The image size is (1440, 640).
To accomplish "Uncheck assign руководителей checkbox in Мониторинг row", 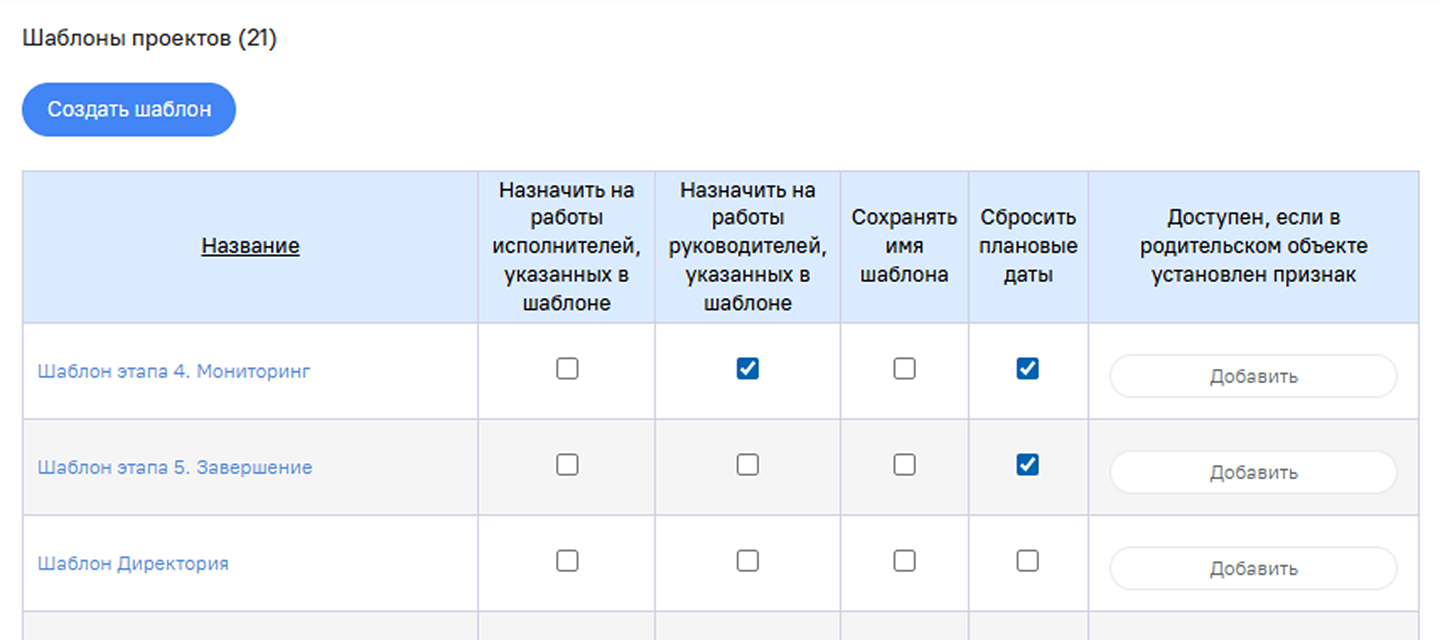I will [747, 369].
